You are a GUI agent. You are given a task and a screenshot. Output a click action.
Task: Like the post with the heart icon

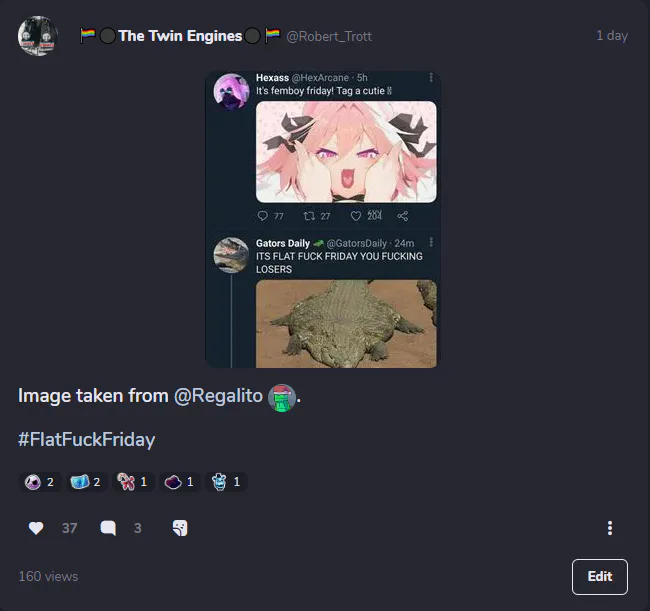coord(36,528)
